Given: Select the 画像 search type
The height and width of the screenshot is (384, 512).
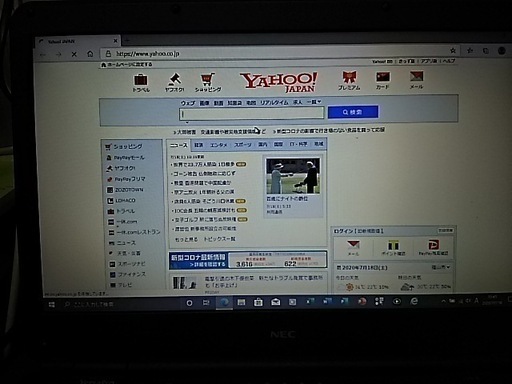Looking at the screenshot, I should point(204,103).
